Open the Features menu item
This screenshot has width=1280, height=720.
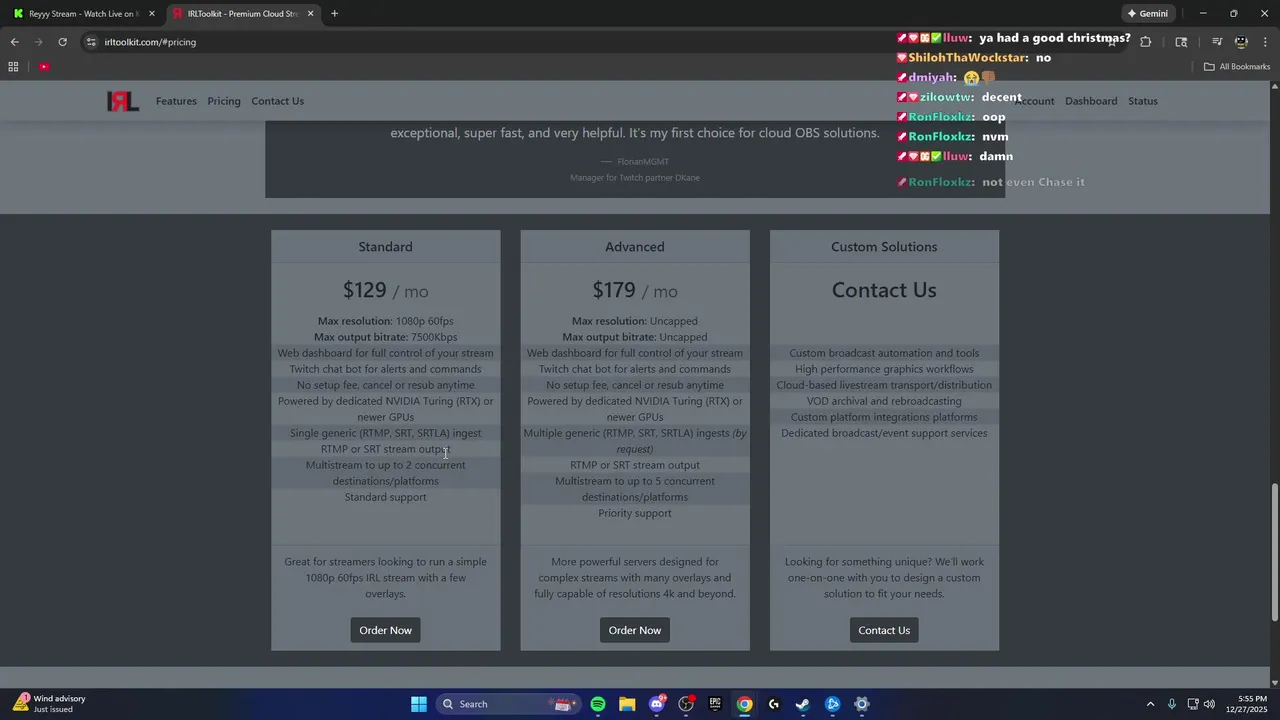(176, 101)
